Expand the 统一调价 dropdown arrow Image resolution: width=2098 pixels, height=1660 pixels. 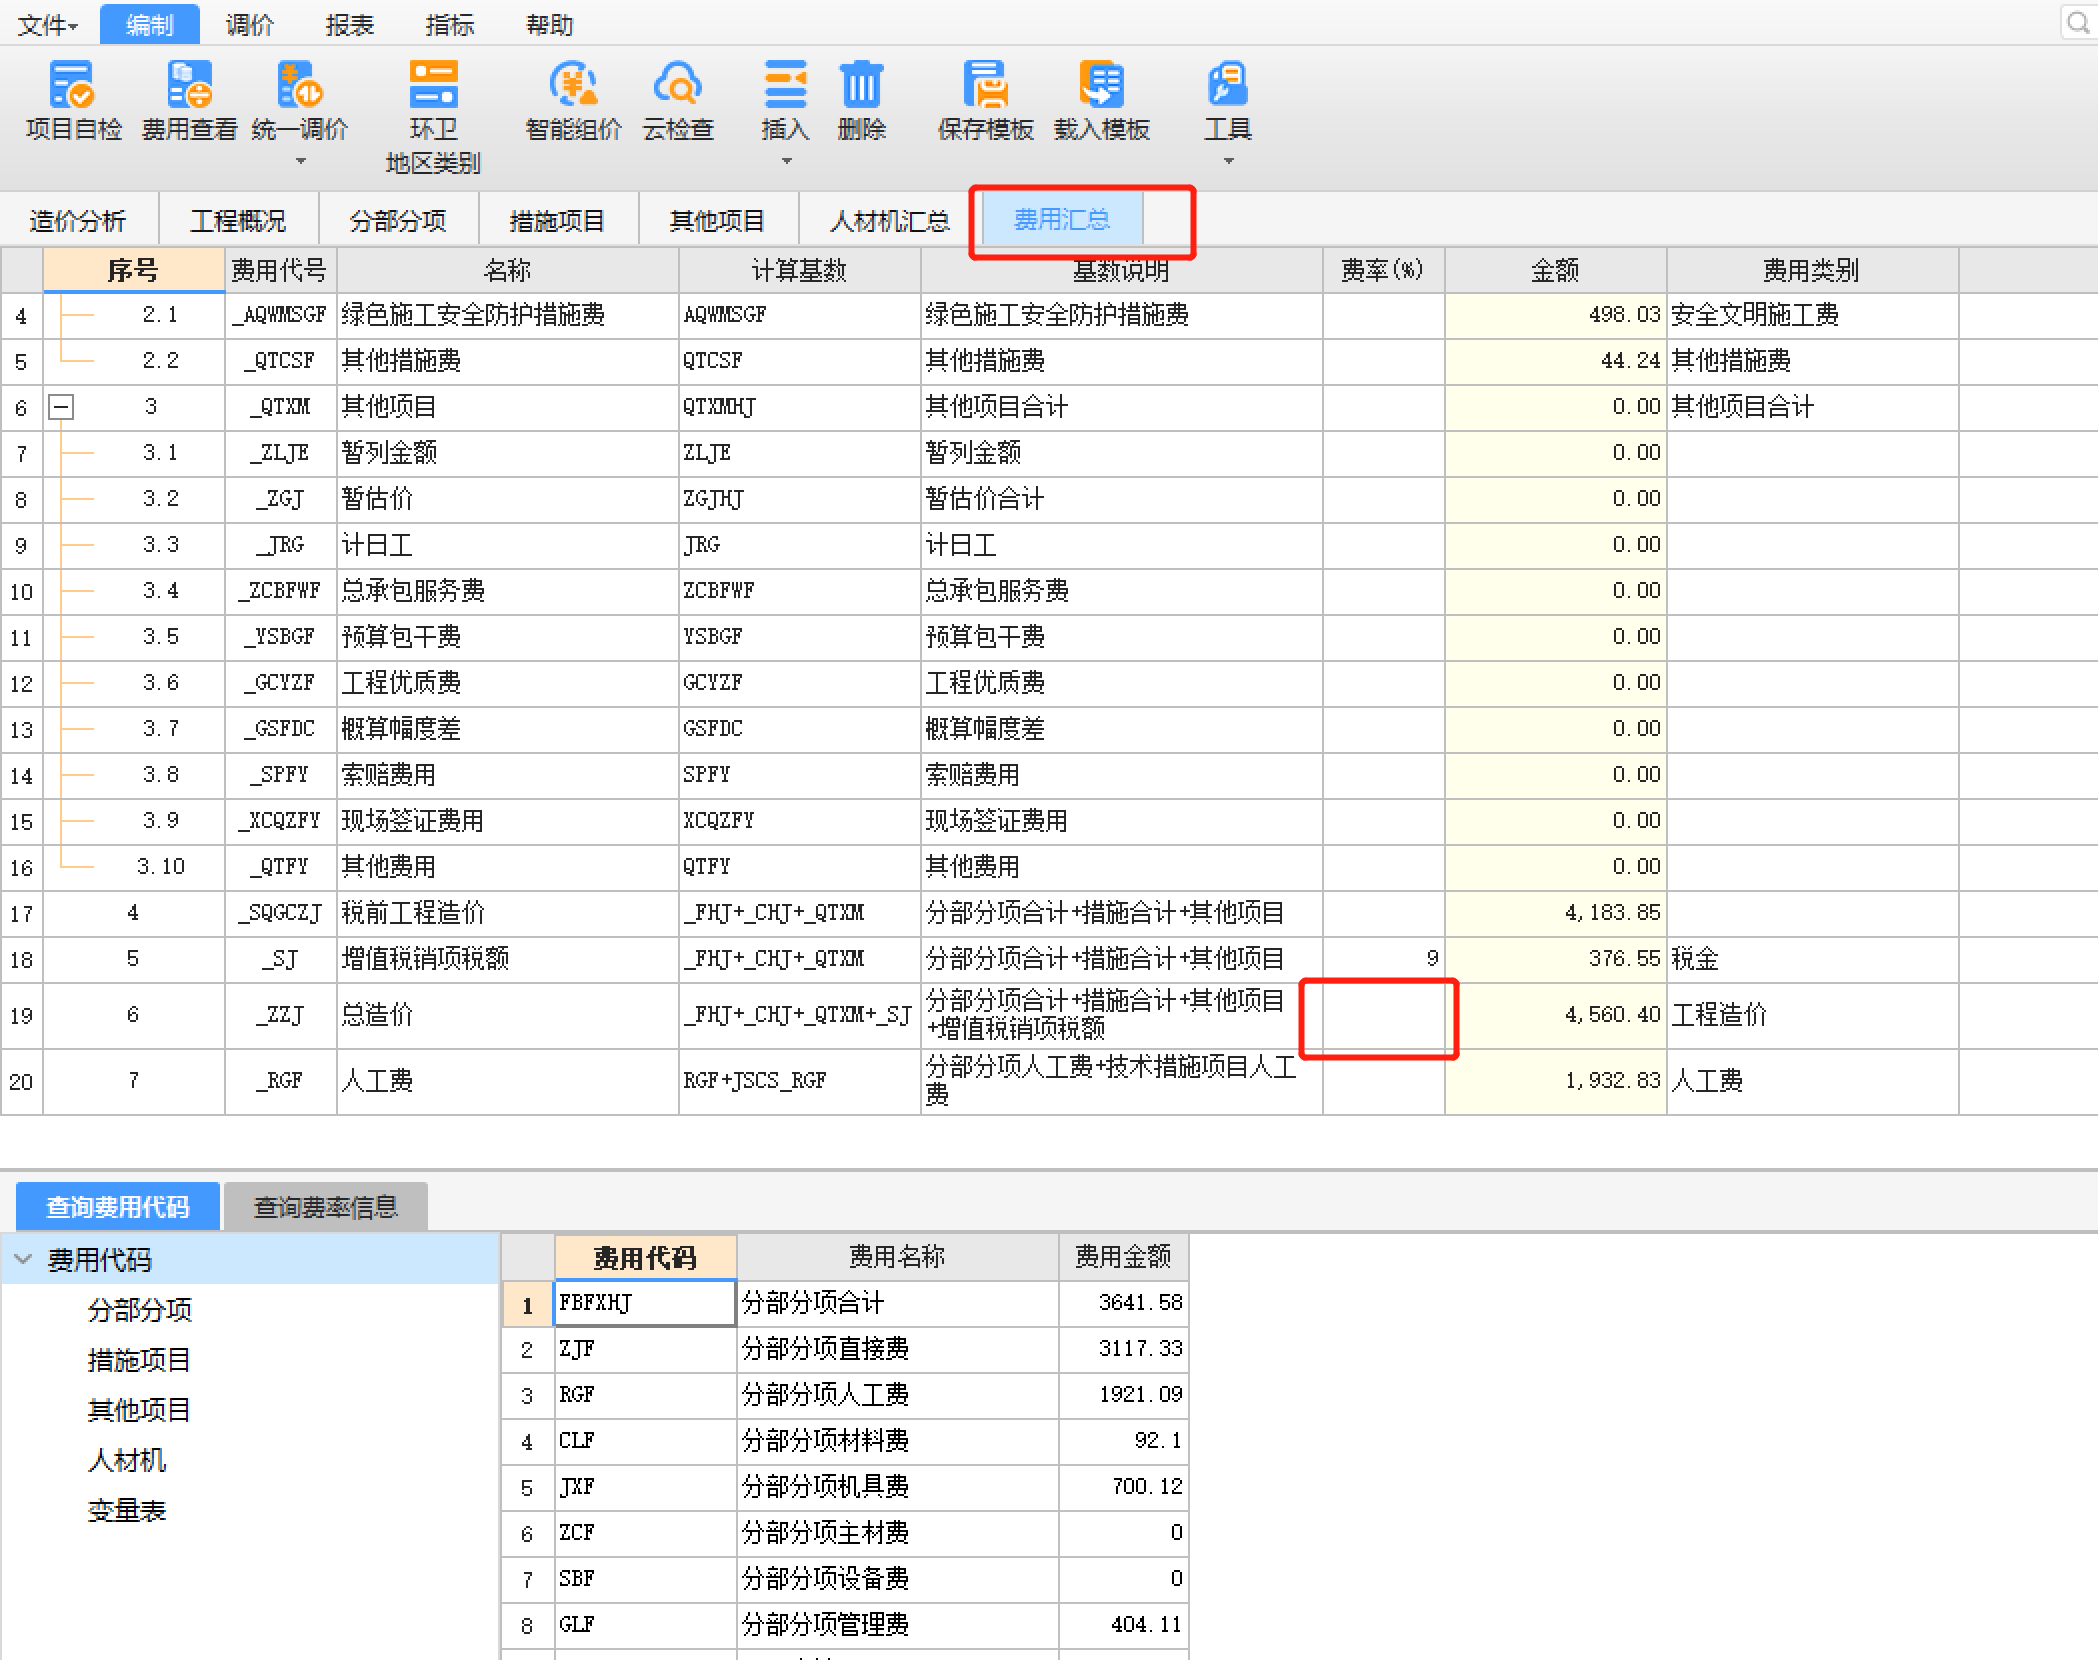pos(300,161)
